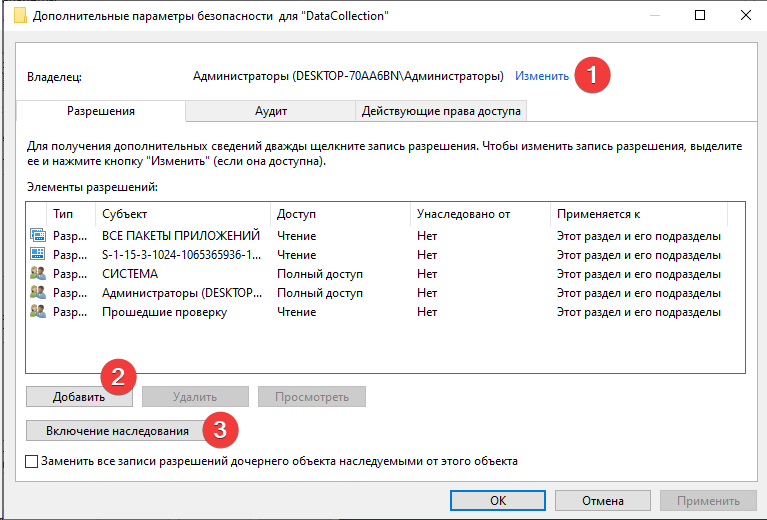This screenshot has height=520, width=767.
Task: Click the Применяется к column header
Action: click(637, 214)
